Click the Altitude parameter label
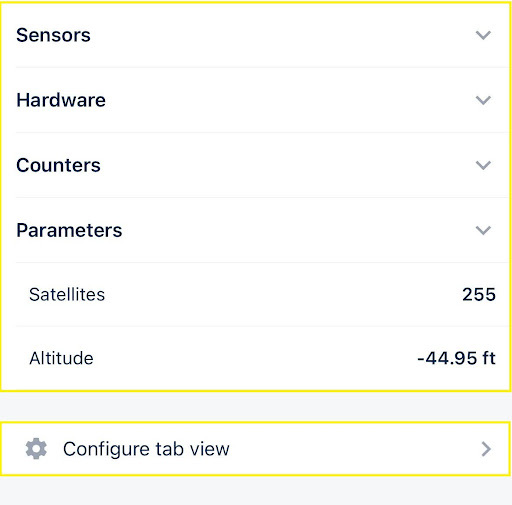Screen dimensions: 512x505 click(61, 358)
